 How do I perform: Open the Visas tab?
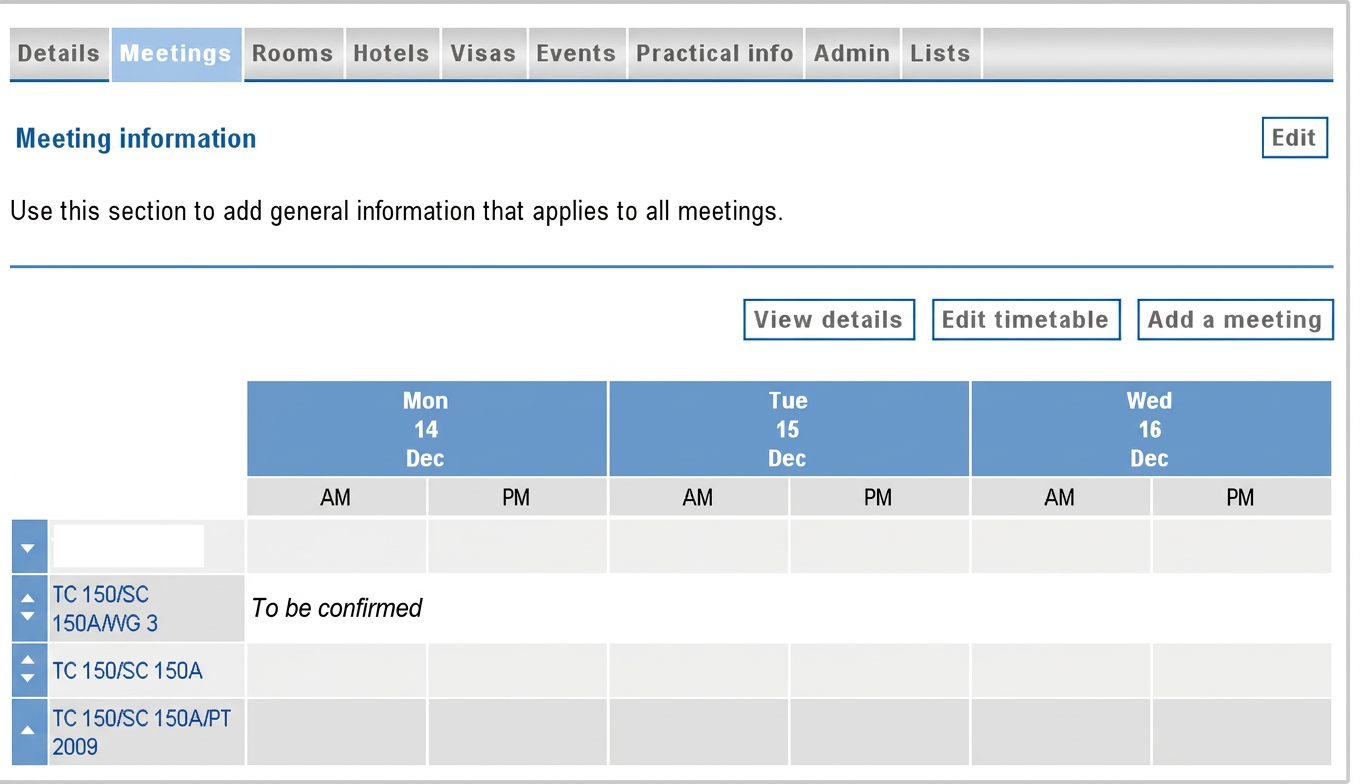coord(483,54)
